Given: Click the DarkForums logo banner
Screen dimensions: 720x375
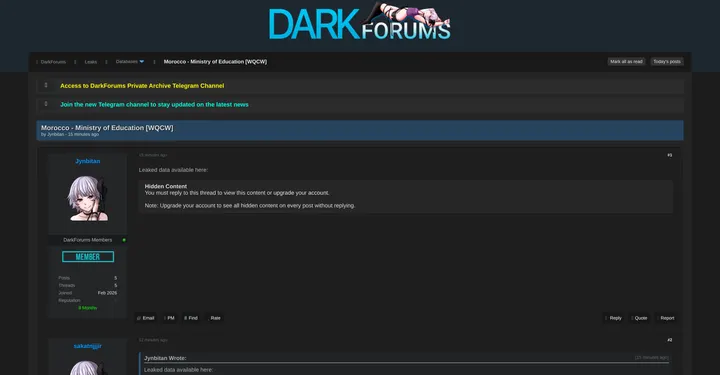Looking at the screenshot, I should 360,22.
